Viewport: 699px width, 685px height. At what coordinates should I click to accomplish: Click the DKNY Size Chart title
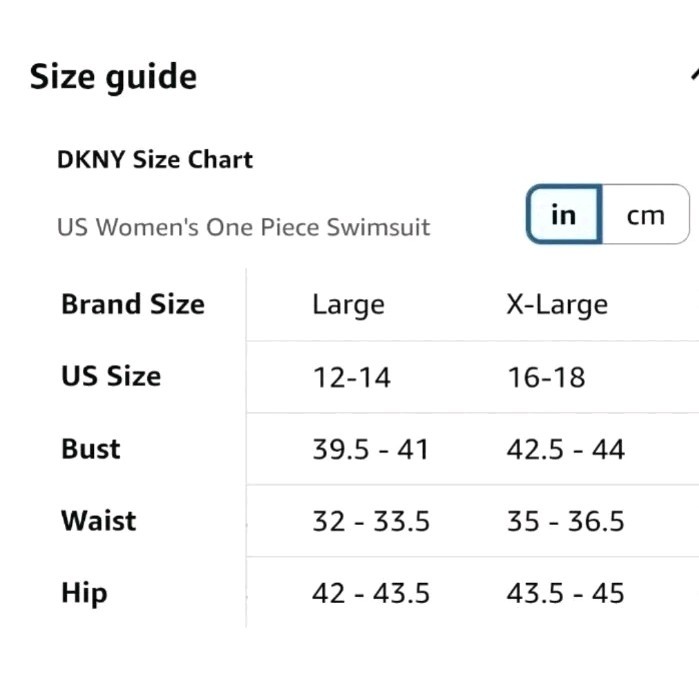click(x=155, y=160)
